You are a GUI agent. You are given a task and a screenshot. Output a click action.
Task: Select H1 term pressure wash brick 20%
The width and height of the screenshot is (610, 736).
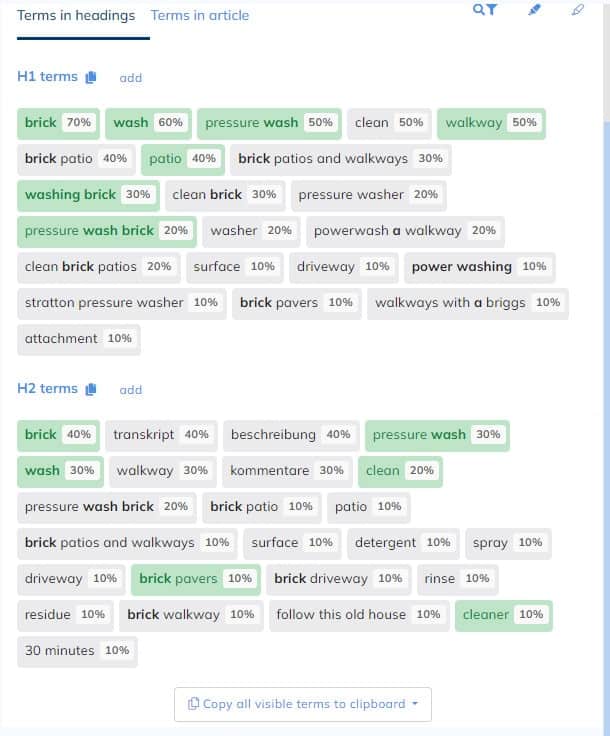tap(107, 231)
